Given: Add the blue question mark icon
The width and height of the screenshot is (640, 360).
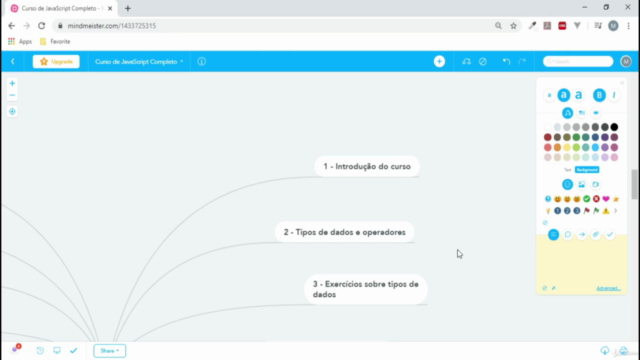Looking at the screenshot, I should [548, 199].
